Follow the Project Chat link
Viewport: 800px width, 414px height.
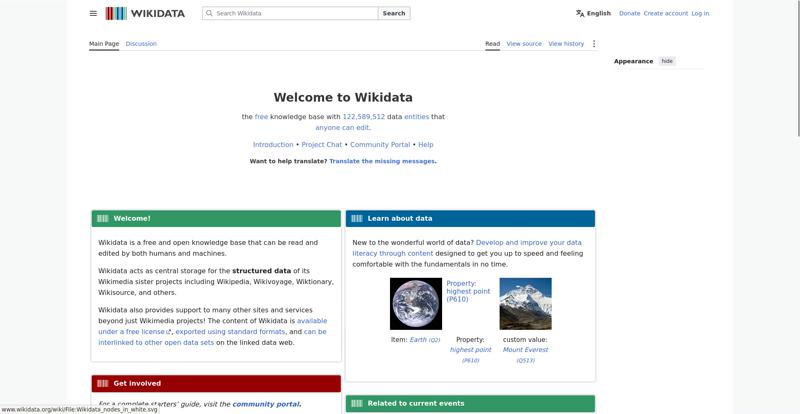click(321, 144)
